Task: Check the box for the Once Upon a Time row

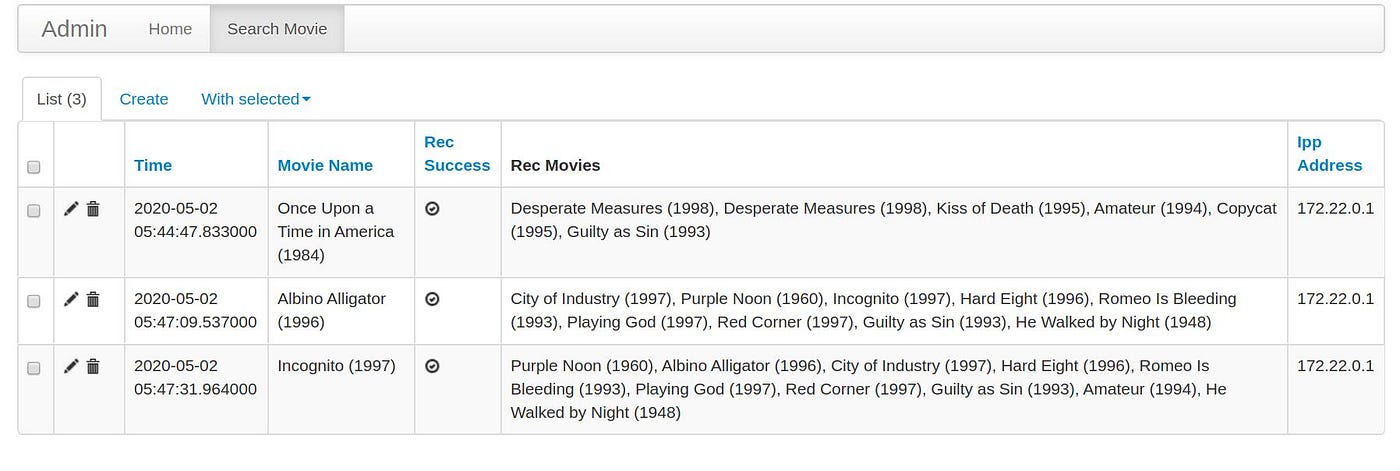Action: (x=34, y=211)
